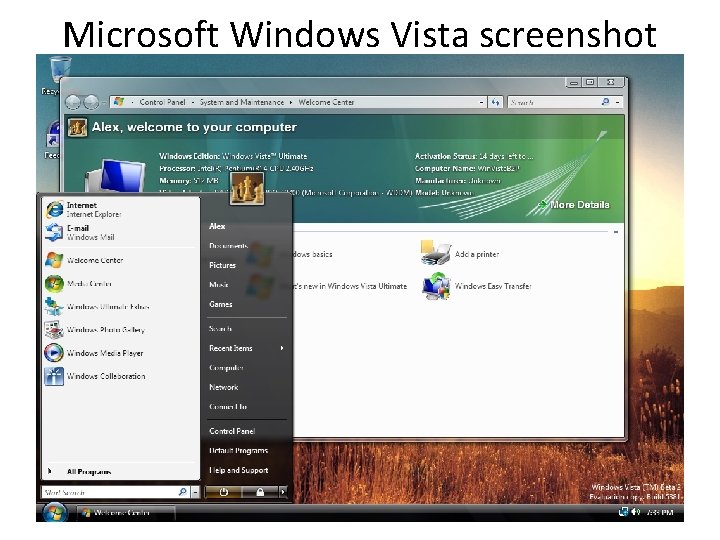
Task: Expand the Recent Items submenu arrow
Action: click(282, 348)
